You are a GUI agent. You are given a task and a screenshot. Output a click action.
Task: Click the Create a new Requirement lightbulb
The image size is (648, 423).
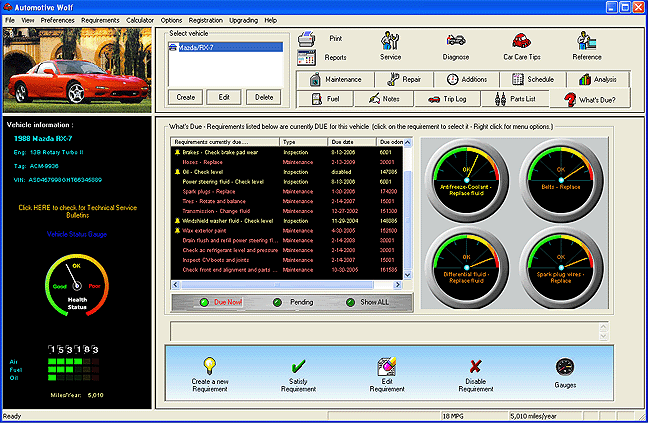[x=210, y=365]
